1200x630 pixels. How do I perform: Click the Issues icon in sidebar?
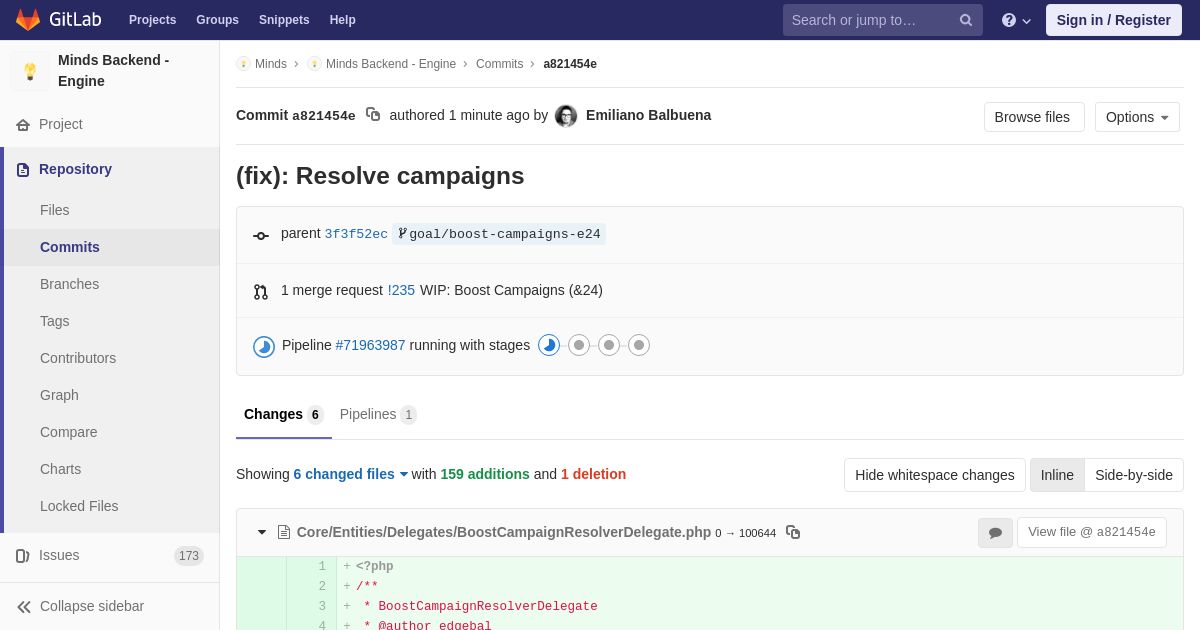click(23, 556)
